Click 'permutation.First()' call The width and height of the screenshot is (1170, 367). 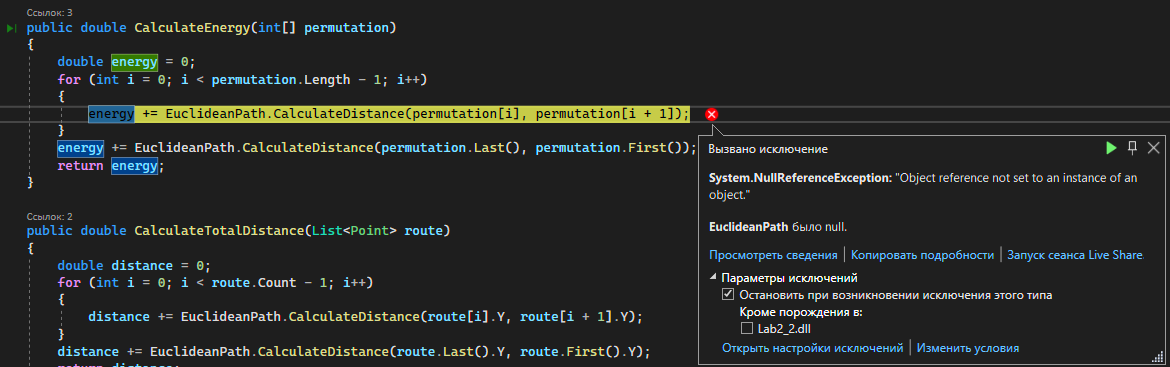pyautogui.click(x=608, y=148)
